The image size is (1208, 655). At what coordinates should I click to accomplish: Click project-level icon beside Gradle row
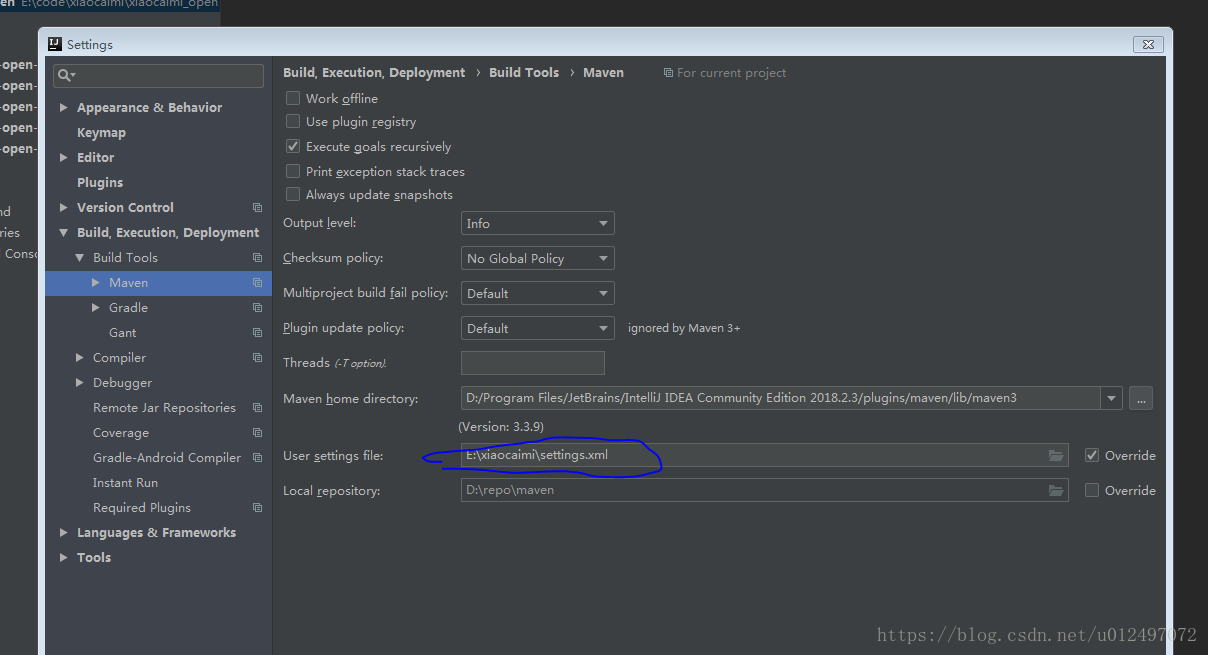(257, 308)
